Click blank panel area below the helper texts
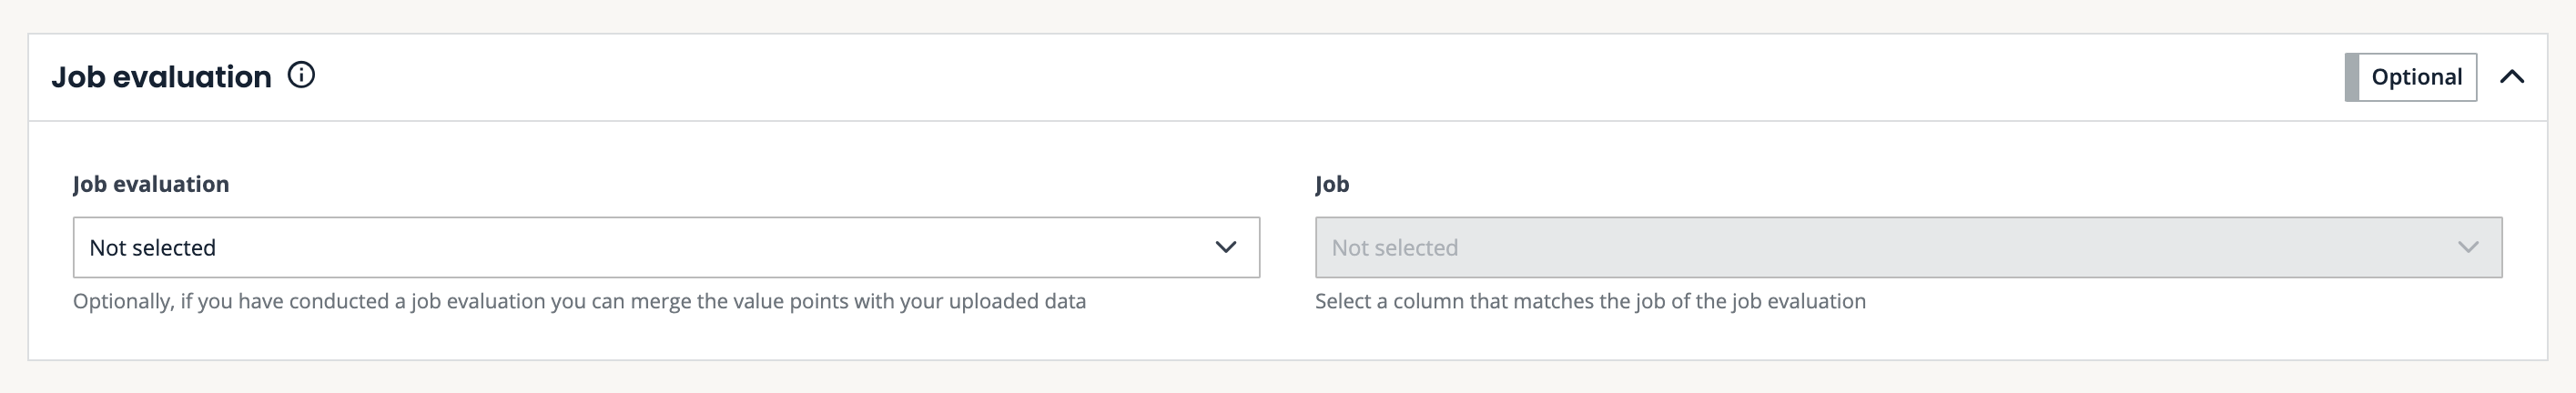 [1288, 338]
